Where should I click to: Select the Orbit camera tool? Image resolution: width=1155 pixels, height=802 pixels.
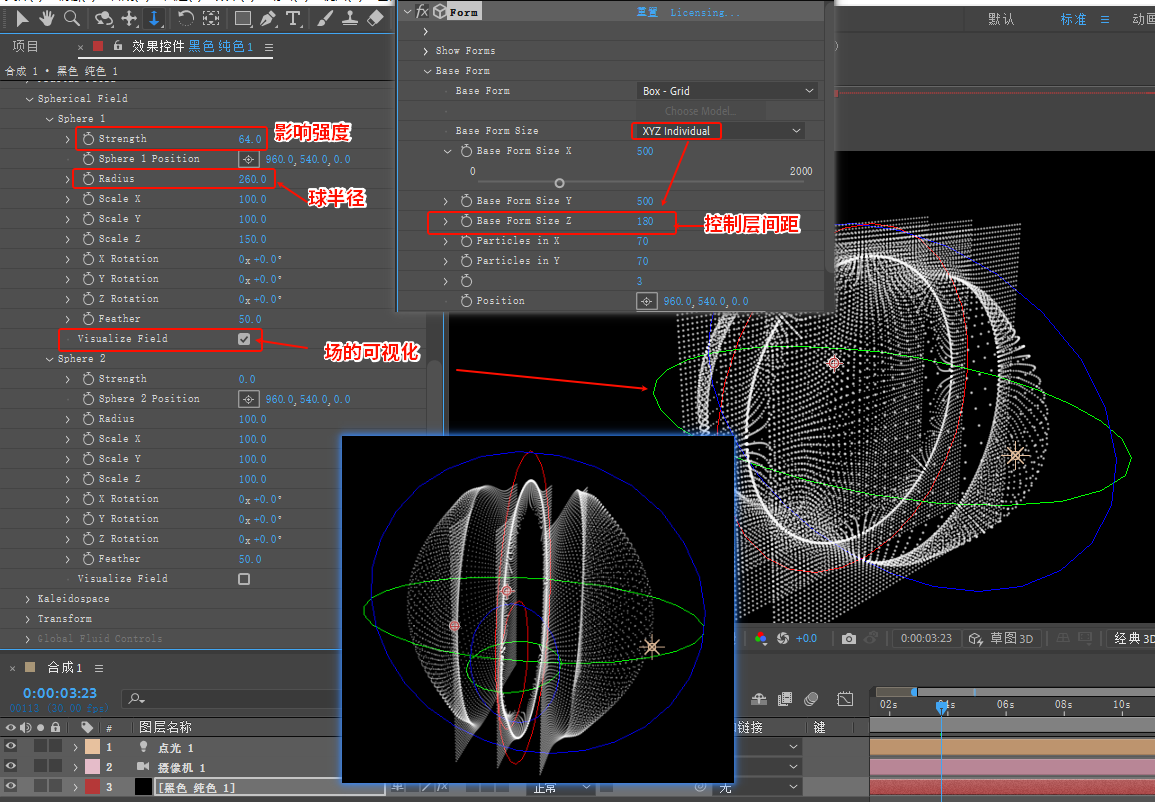(105, 18)
